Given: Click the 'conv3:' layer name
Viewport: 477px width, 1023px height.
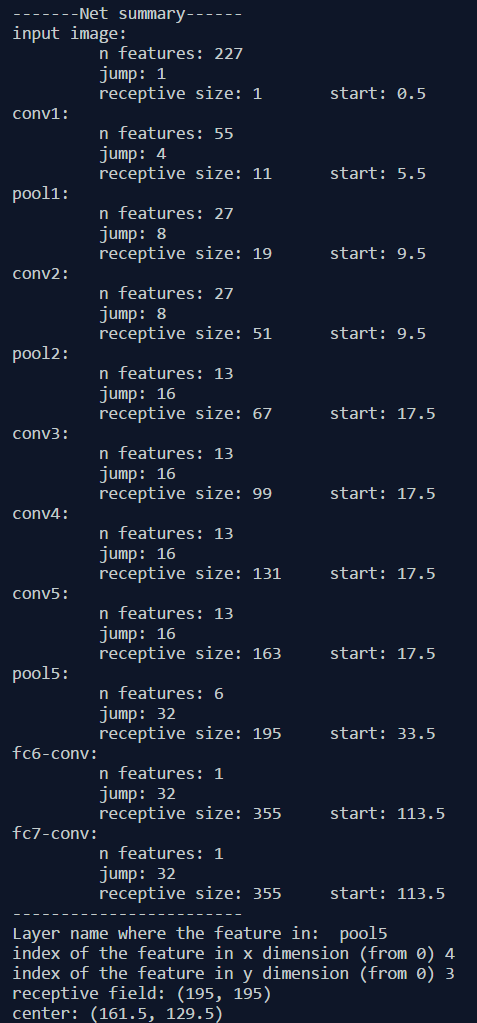Looking at the screenshot, I should [40, 433].
